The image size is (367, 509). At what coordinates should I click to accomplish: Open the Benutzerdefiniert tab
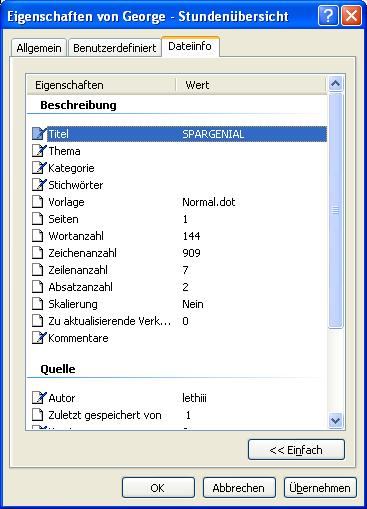[x=115, y=48]
